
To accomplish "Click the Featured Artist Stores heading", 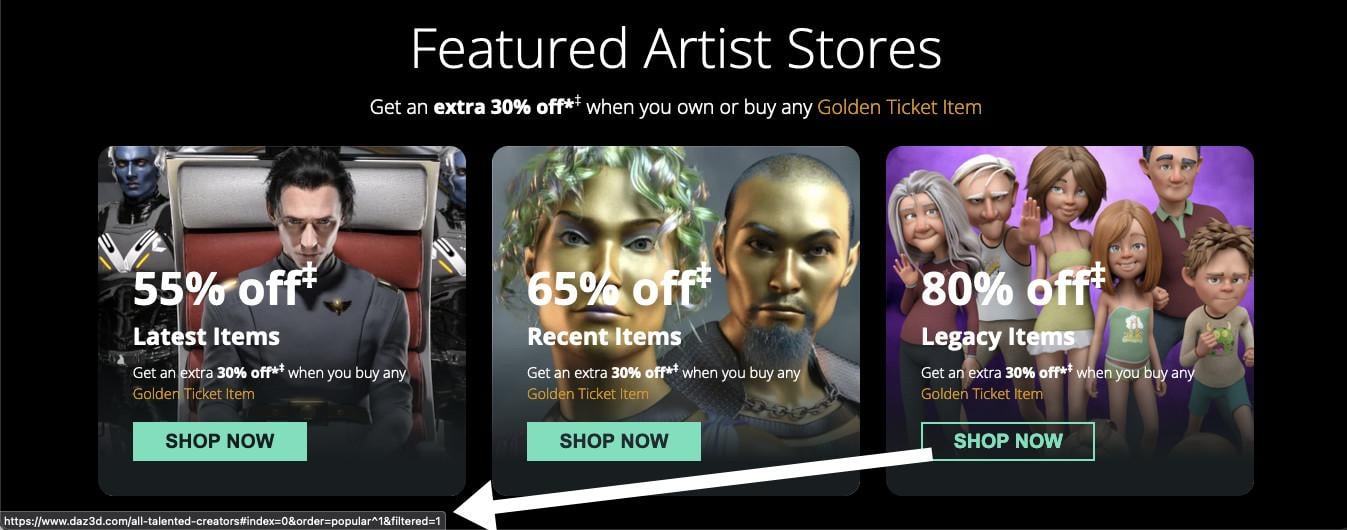I will point(676,48).
